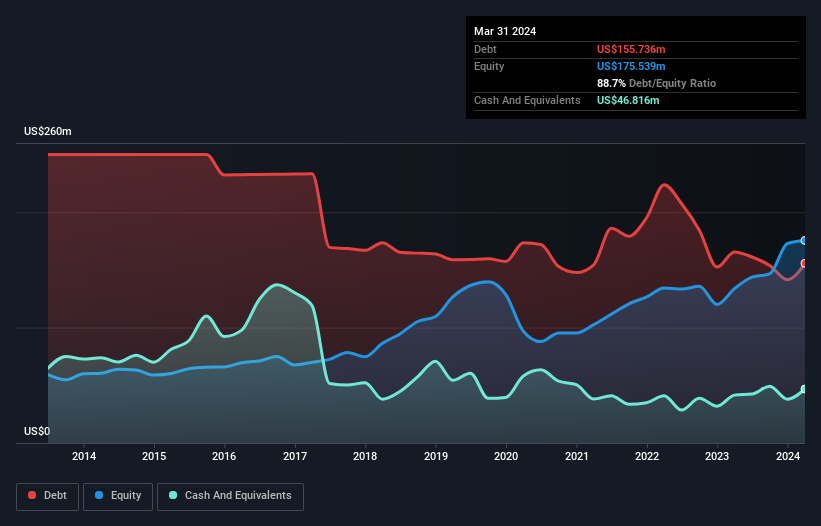The image size is (821, 526).
Task: Click the 88.7% Debt/Equity Ratio text
Action: (x=656, y=83)
